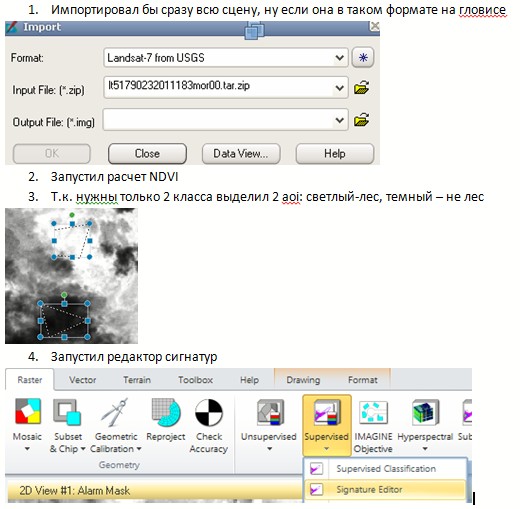Switch to the Toolbox ribbon tab
The height and width of the screenshot is (509, 520).
[195, 380]
